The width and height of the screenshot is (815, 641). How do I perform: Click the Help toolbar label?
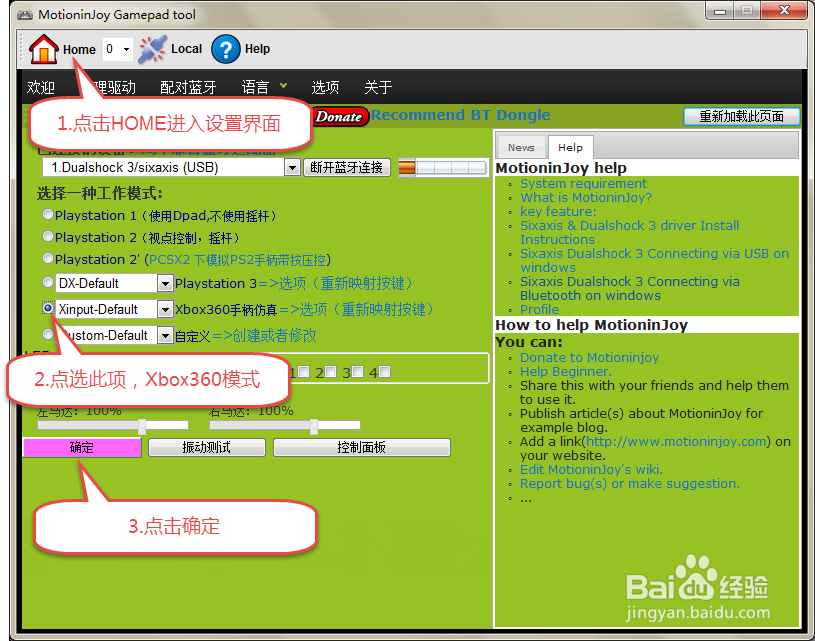pos(257,49)
